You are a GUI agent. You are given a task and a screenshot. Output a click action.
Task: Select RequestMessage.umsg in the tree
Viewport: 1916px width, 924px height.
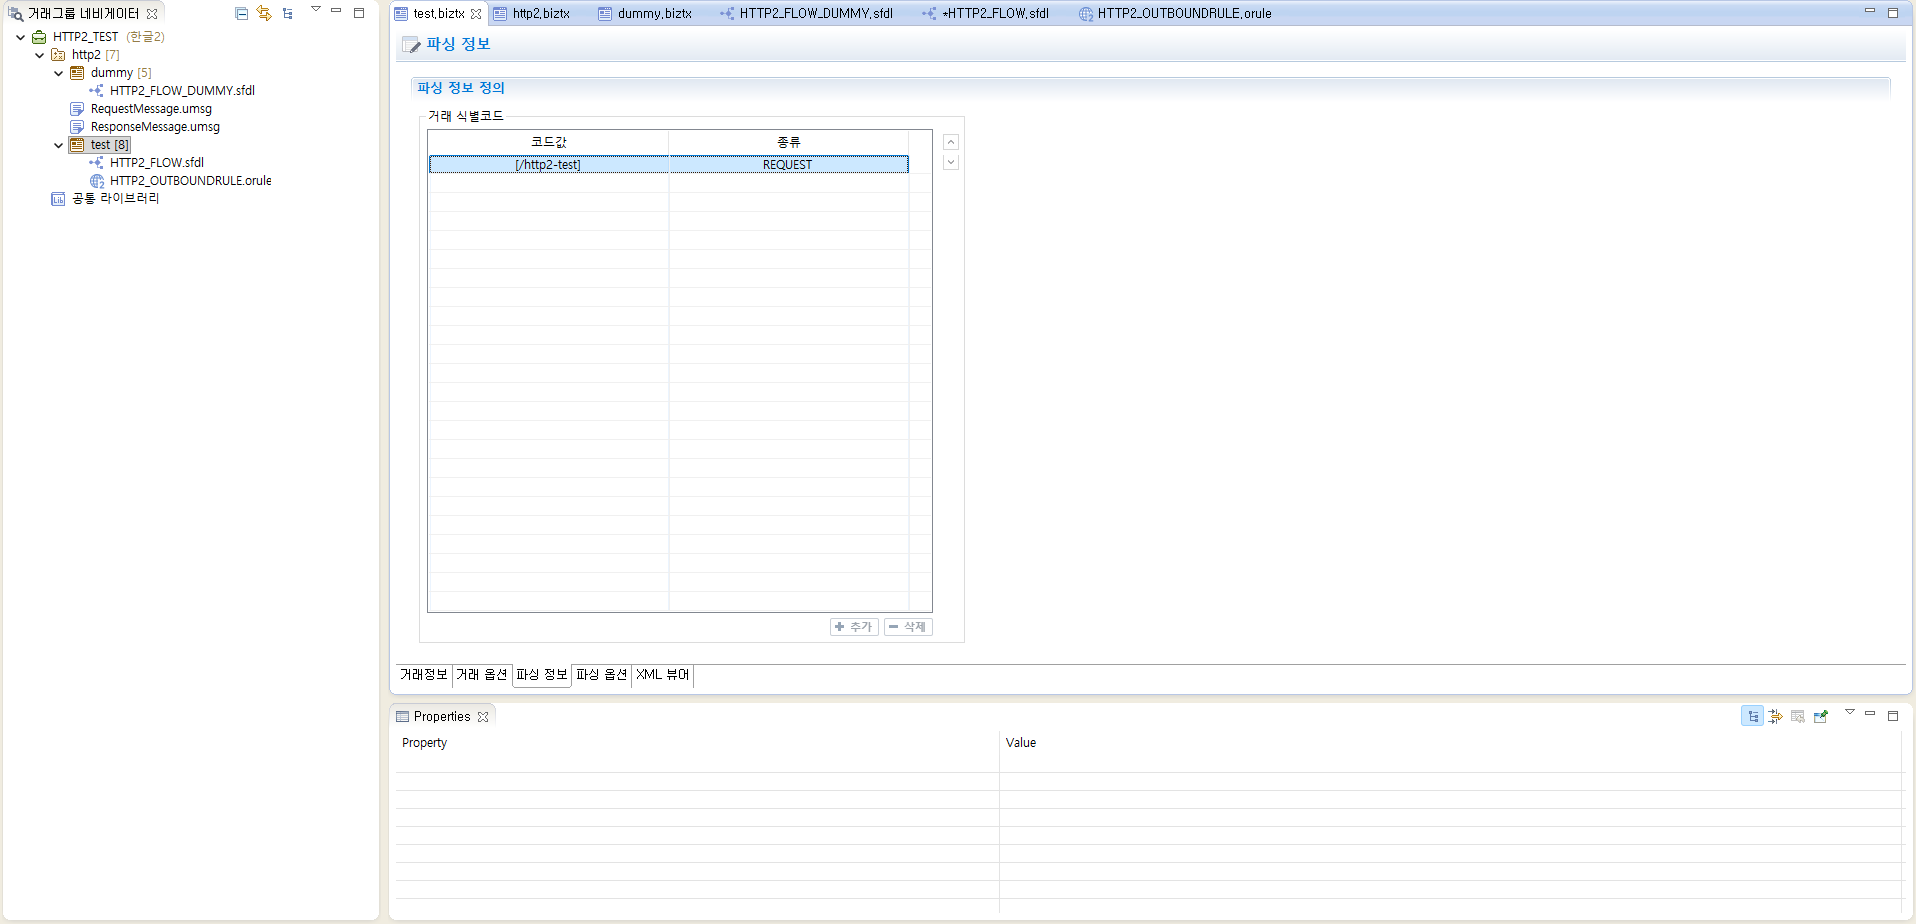click(x=150, y=108)
